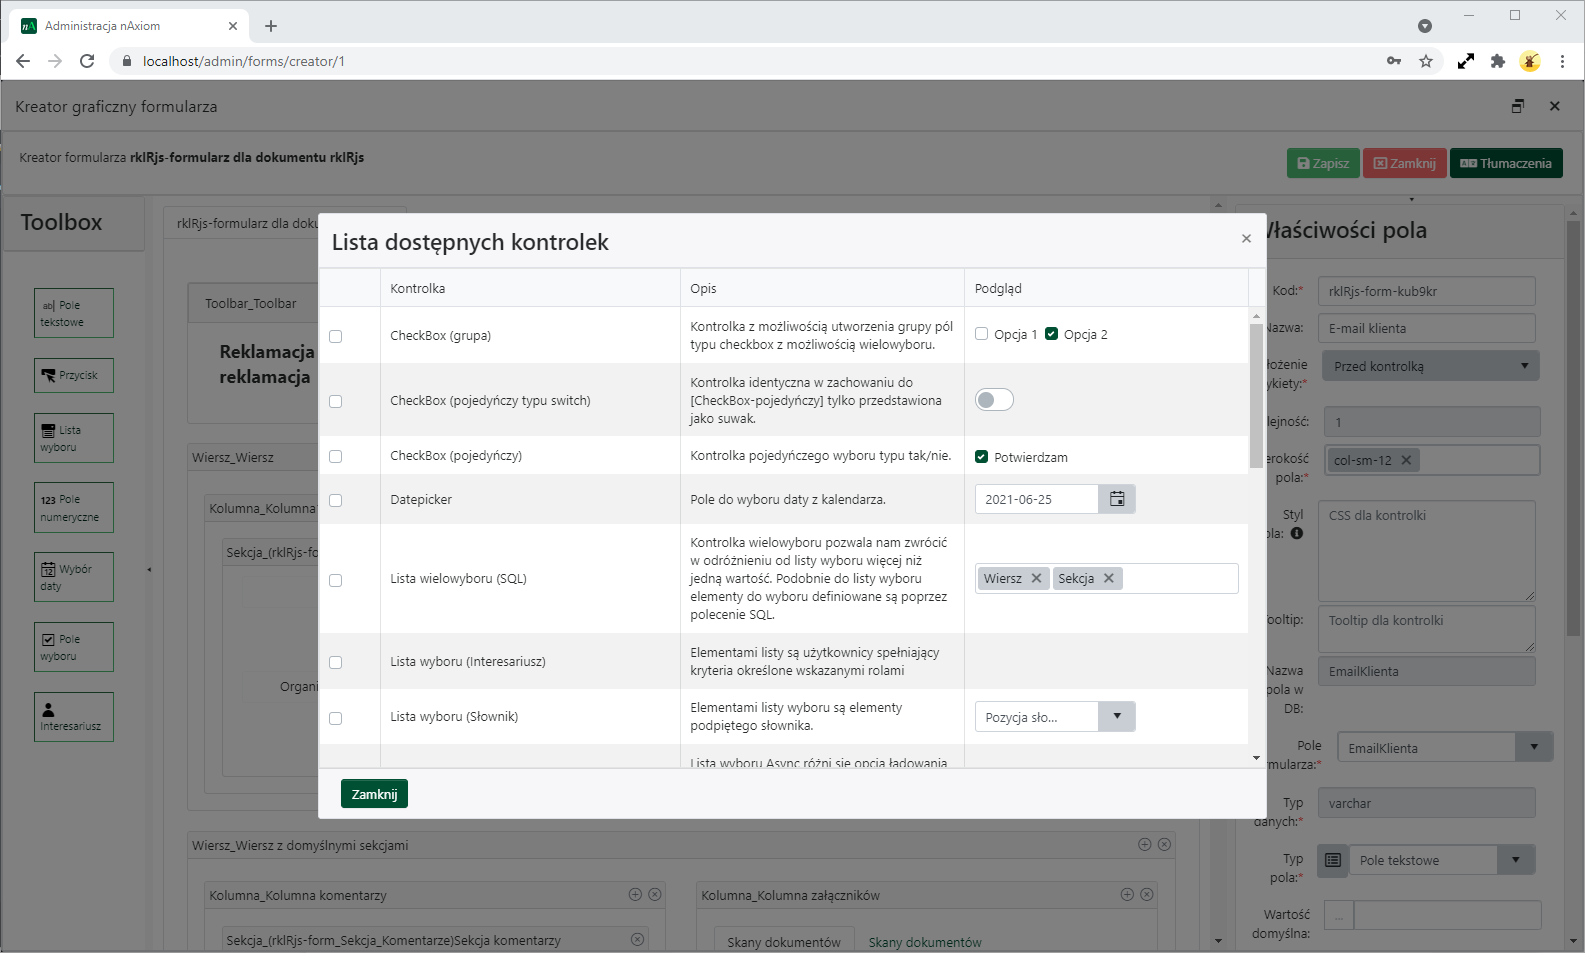Remove the 'Sekcja' tag in multiselect preview
The width and height of the screenshot is (1585, 953).
point(1108,578)
